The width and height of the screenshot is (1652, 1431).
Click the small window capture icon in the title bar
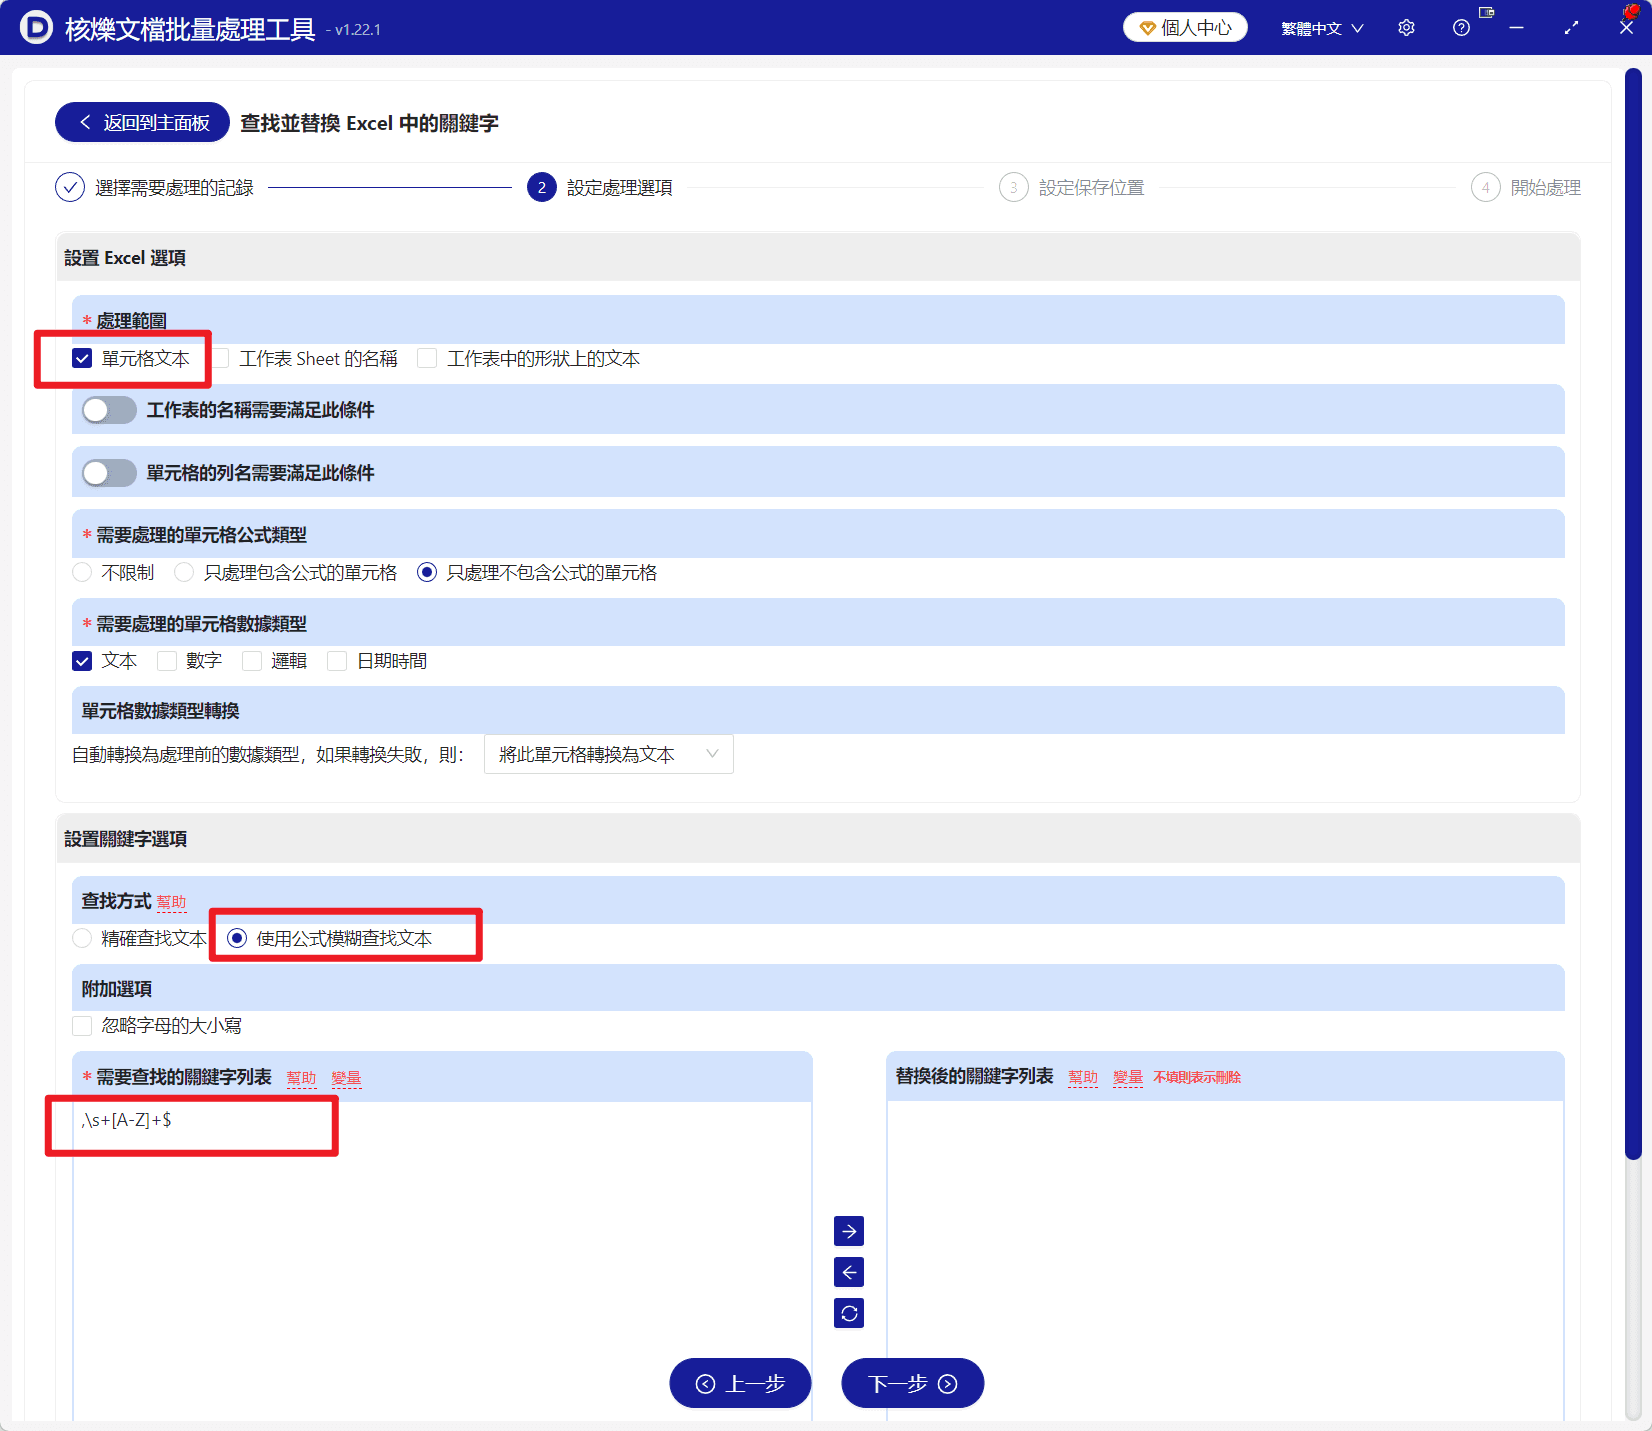coord(1486,13)
